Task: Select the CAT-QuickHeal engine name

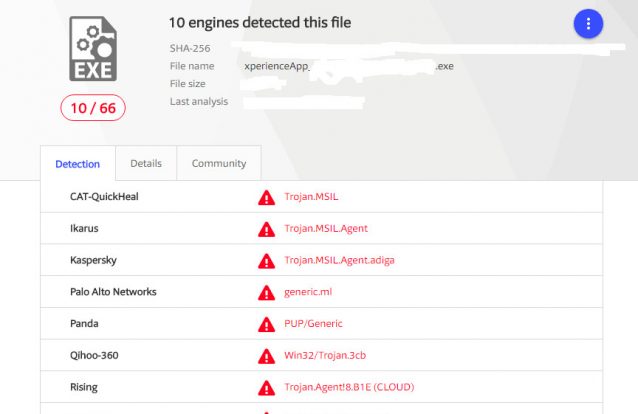Action: coord(104,196)
